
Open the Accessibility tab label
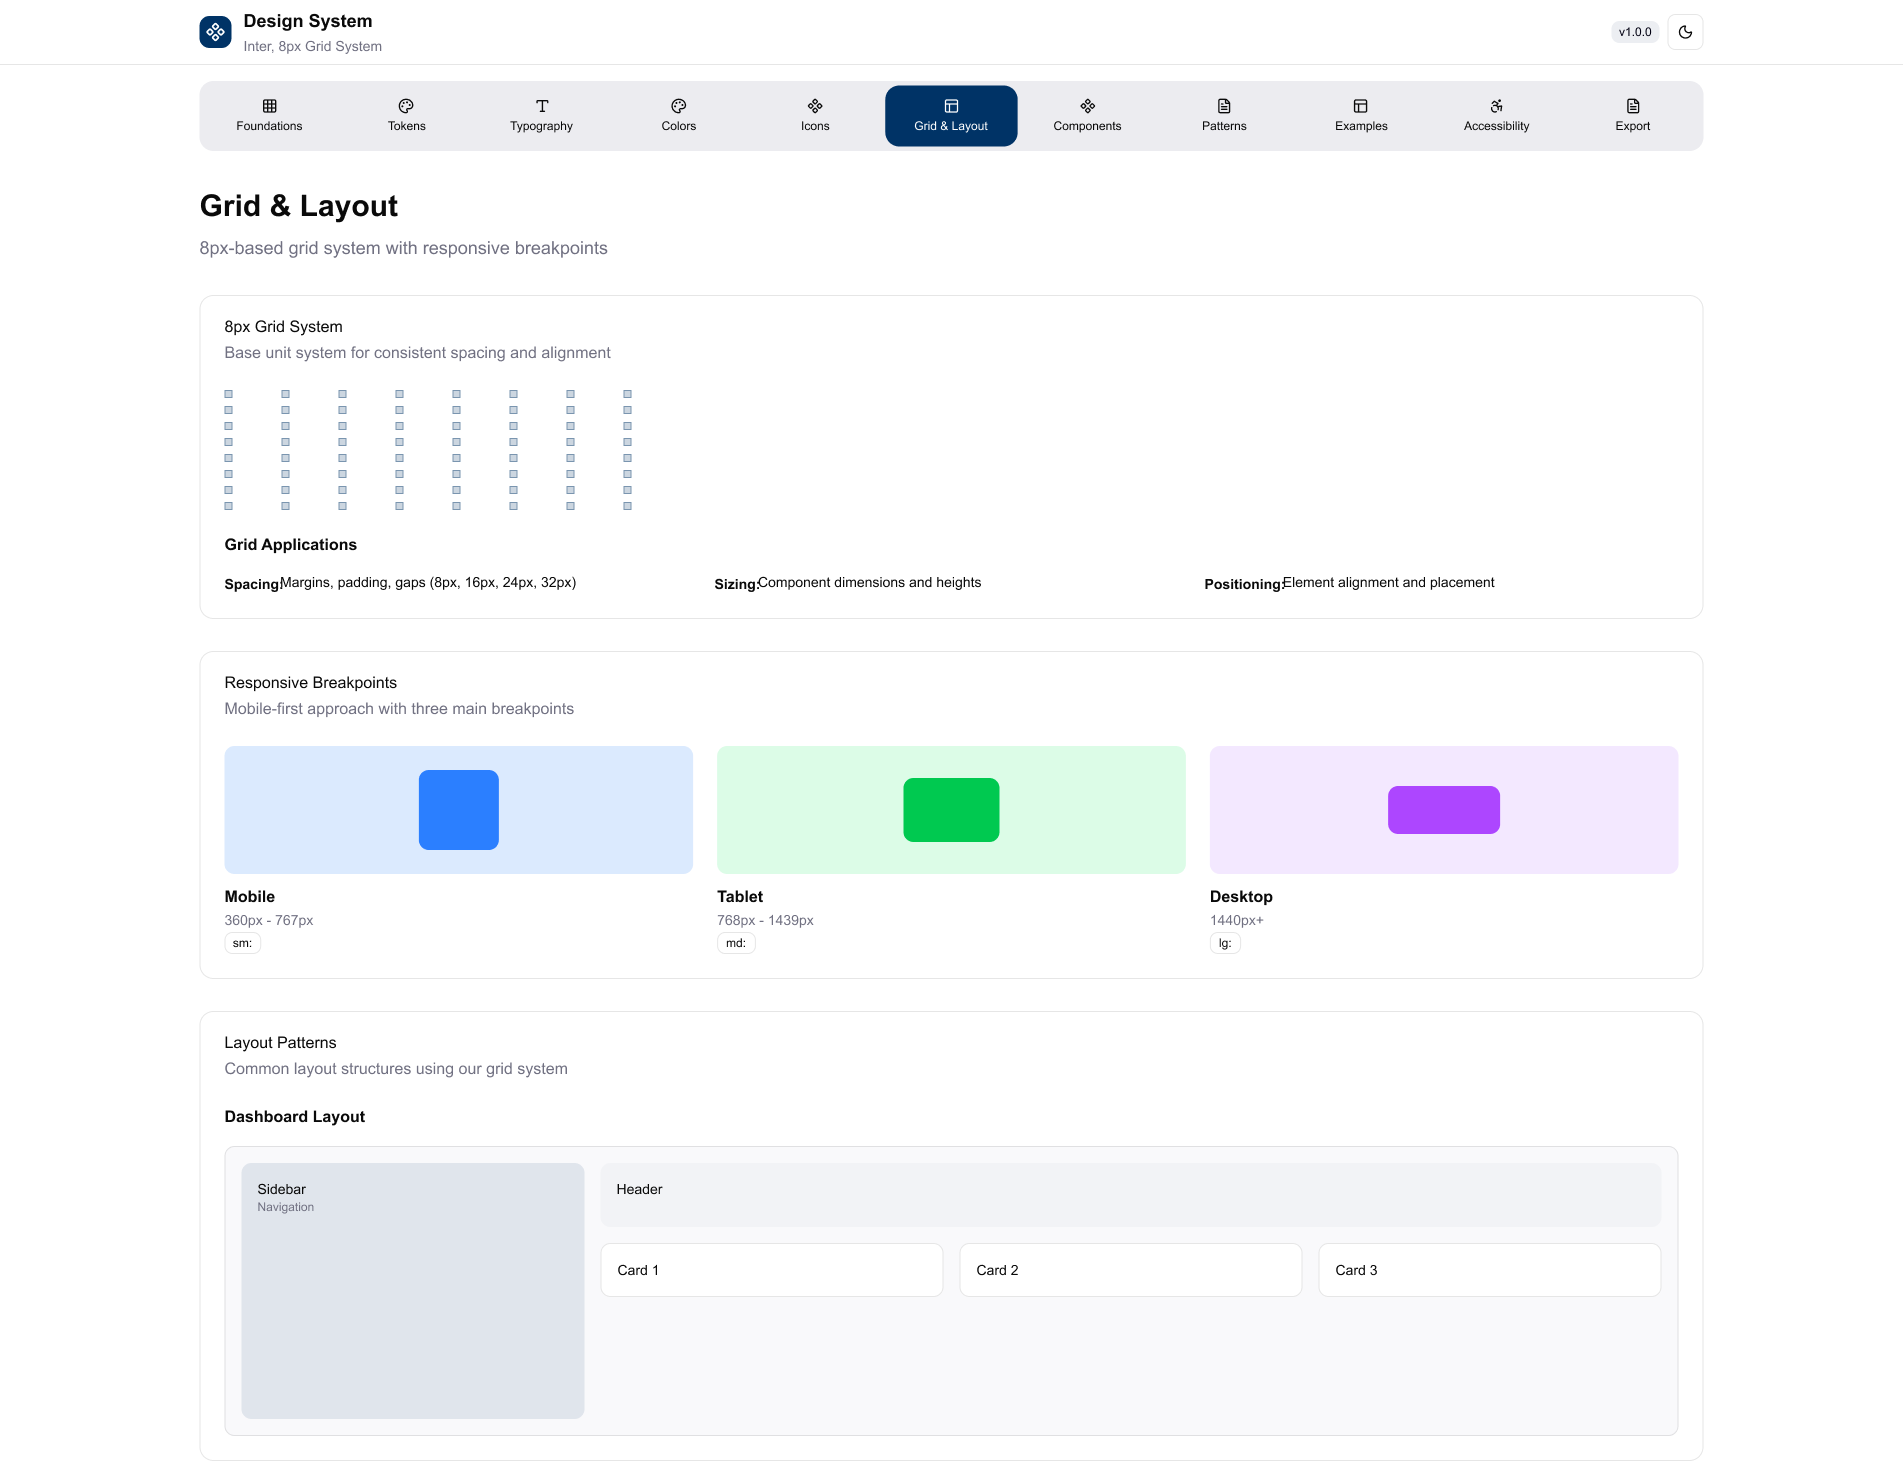[x=1497, y=126]
